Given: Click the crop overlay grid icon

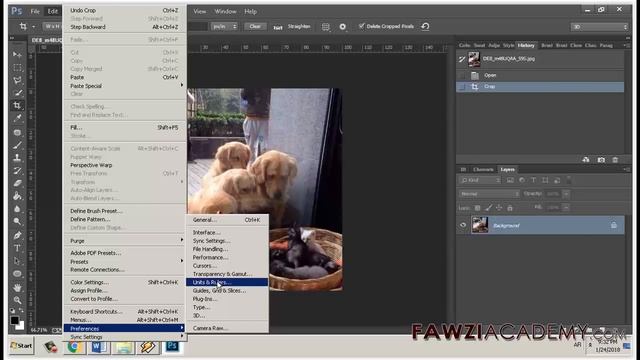Looking at the screenshot, I should (325, 27).
